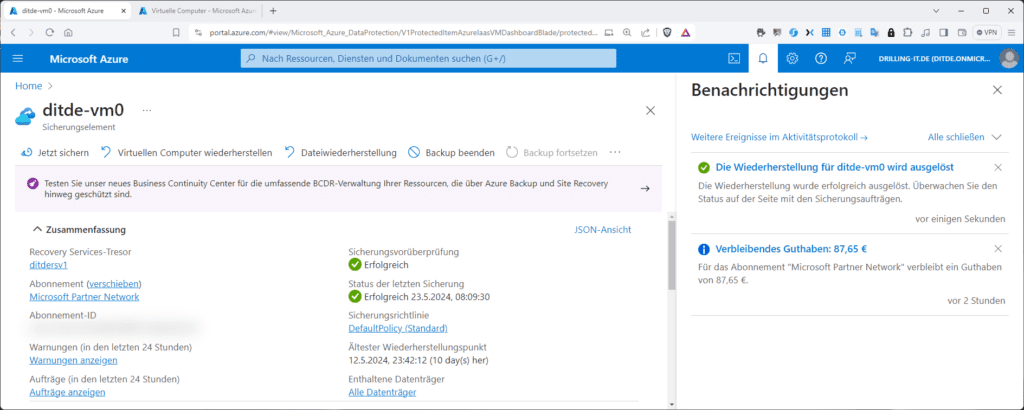Click the green check on the Wiederherstellung notification
1024x410 pixels.
click(x=703, y=167)
